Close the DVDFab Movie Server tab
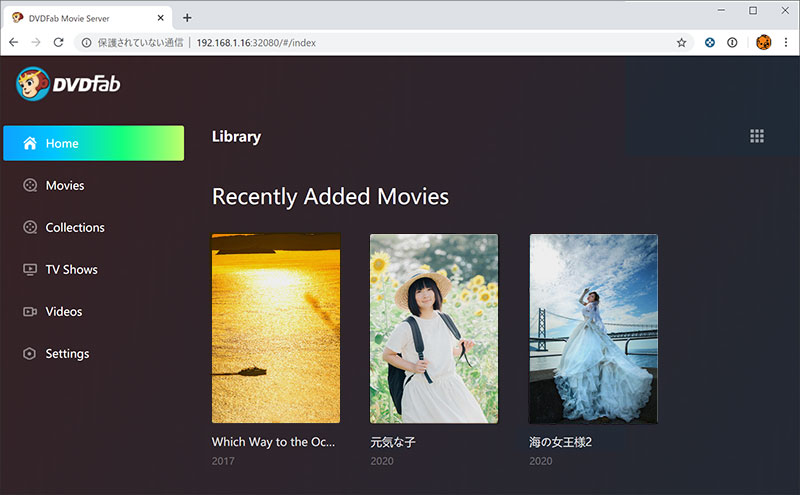 [161, 18]
